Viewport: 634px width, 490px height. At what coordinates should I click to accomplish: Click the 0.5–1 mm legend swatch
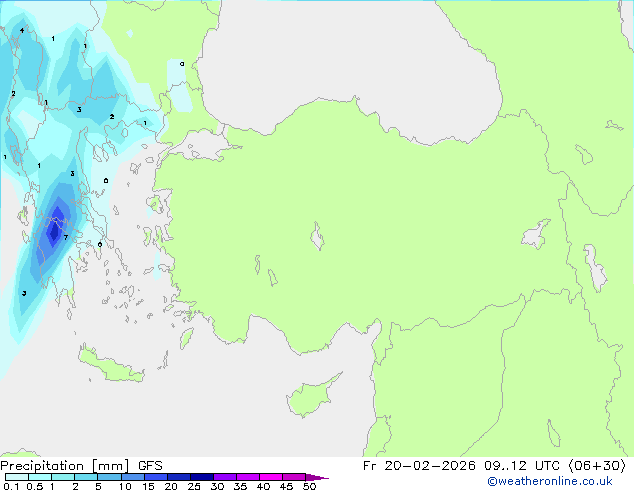click(x=40, y=477)
